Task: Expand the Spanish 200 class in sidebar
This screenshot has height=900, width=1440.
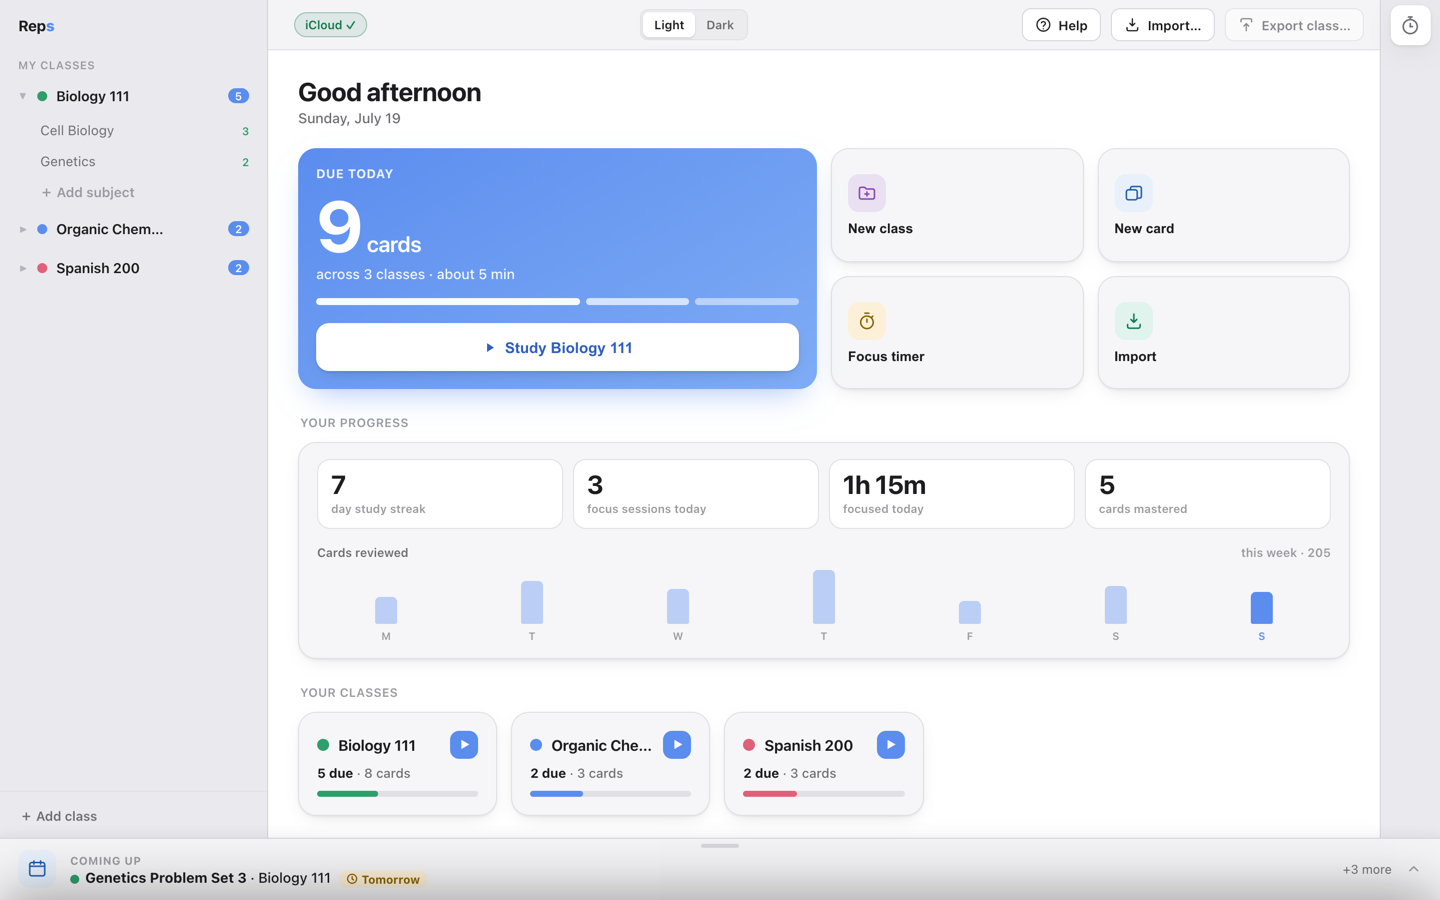Action: click(x=22, y=268)
